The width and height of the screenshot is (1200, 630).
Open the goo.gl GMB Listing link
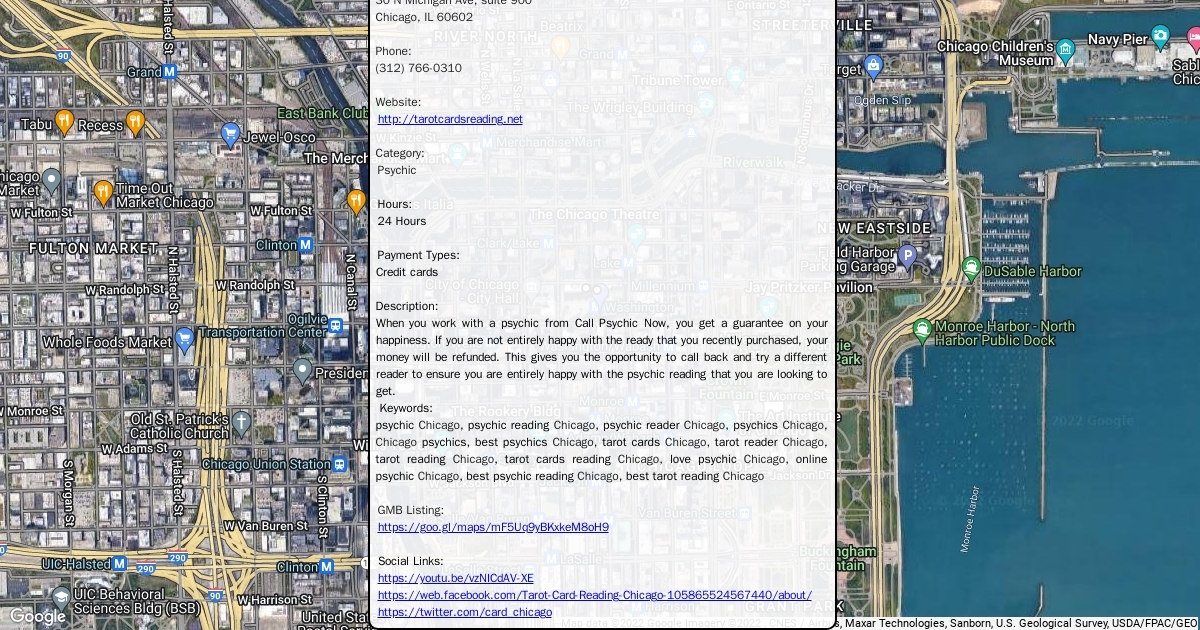tap(493, 527)
